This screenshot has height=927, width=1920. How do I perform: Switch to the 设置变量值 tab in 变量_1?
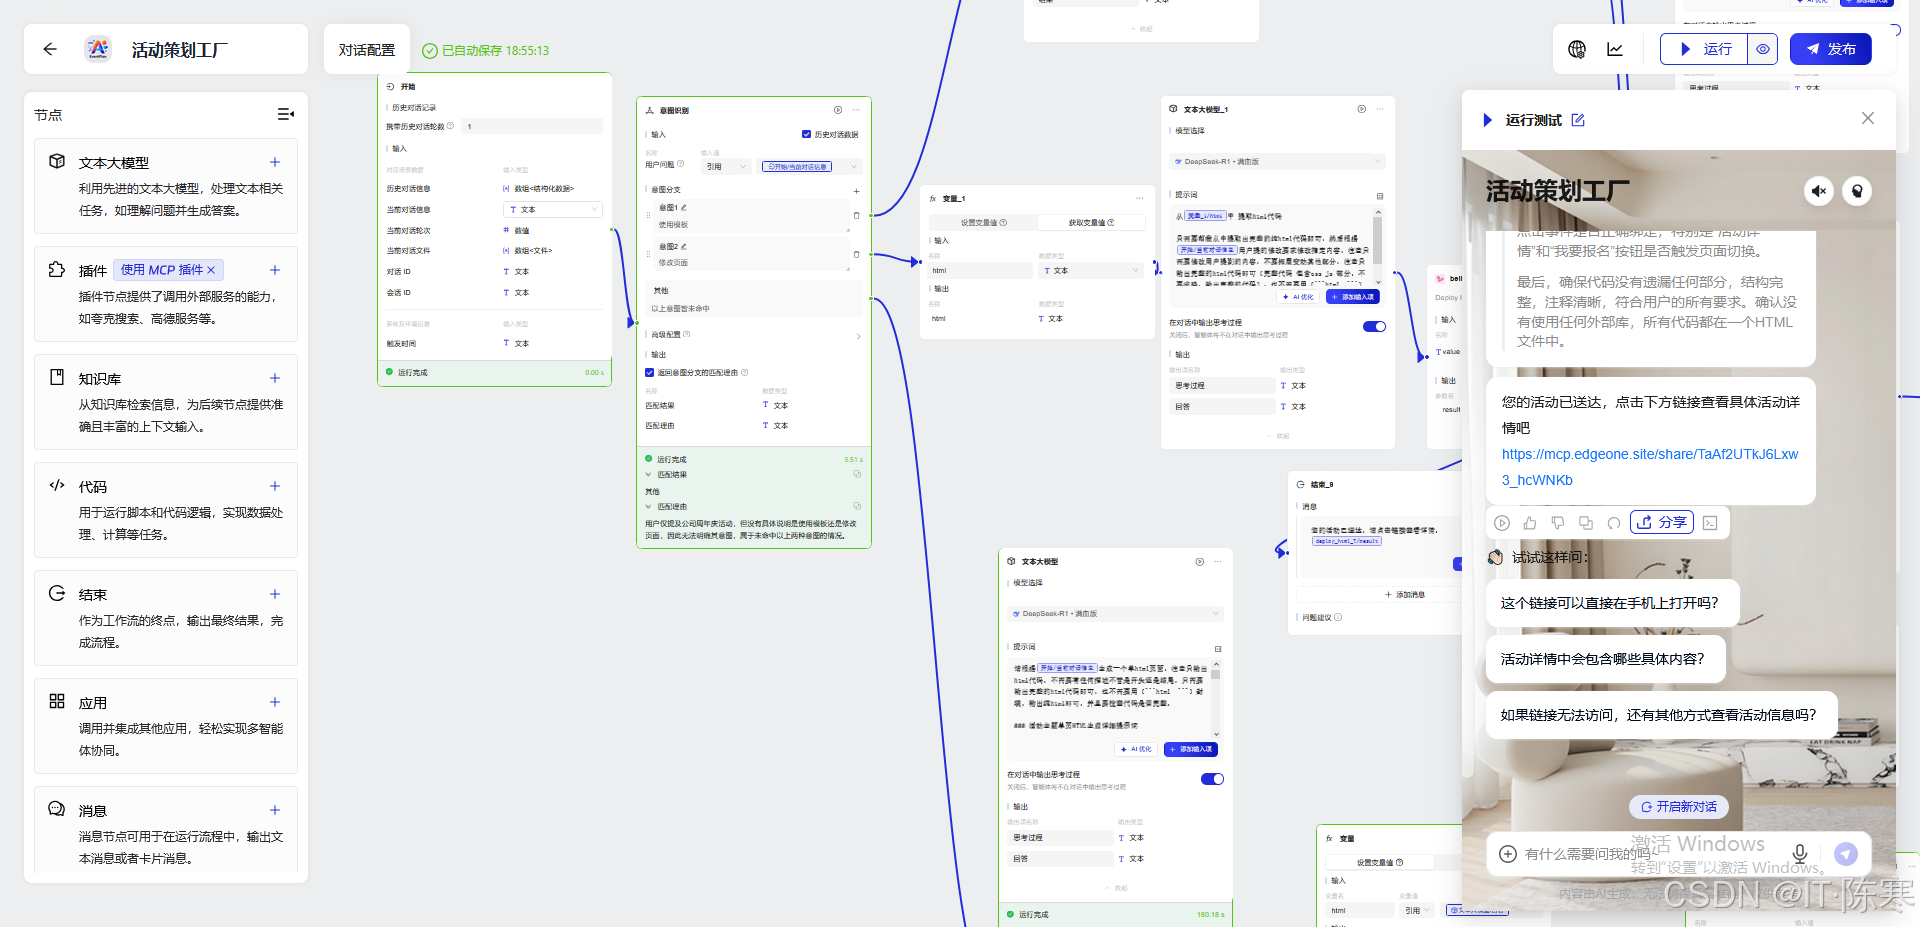coord(984,223)
